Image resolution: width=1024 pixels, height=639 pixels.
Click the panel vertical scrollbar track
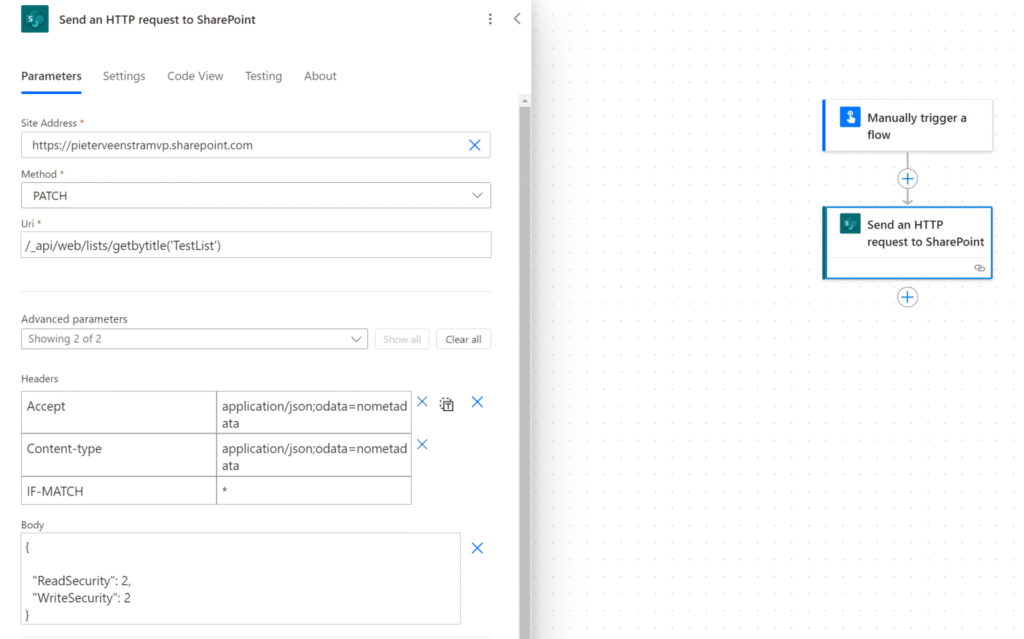[x=524, y=372]
